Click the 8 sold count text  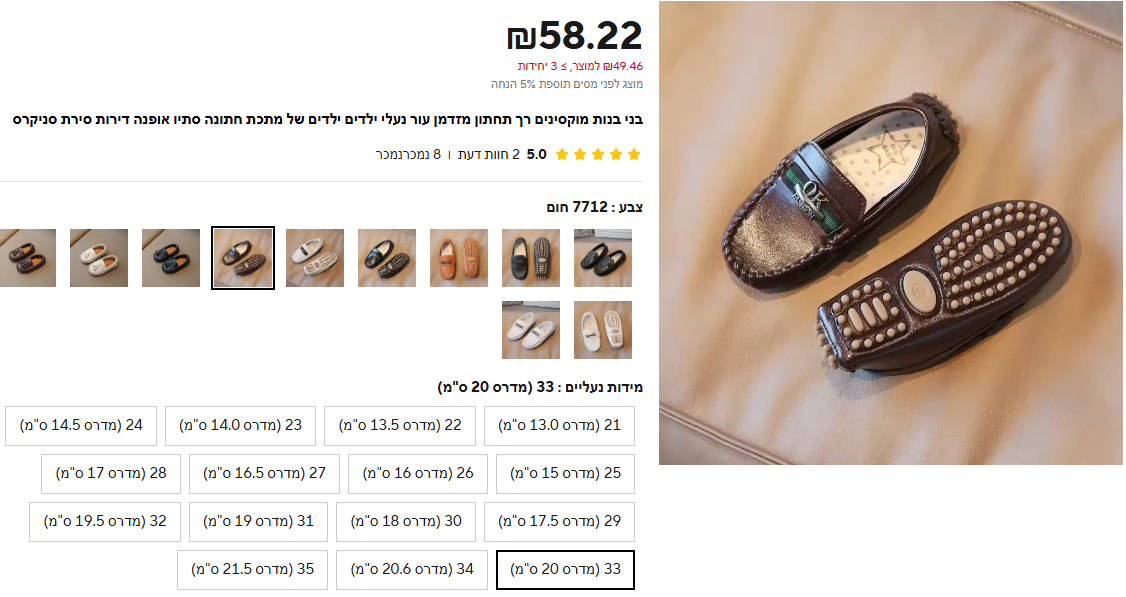[x=408, y=154]
